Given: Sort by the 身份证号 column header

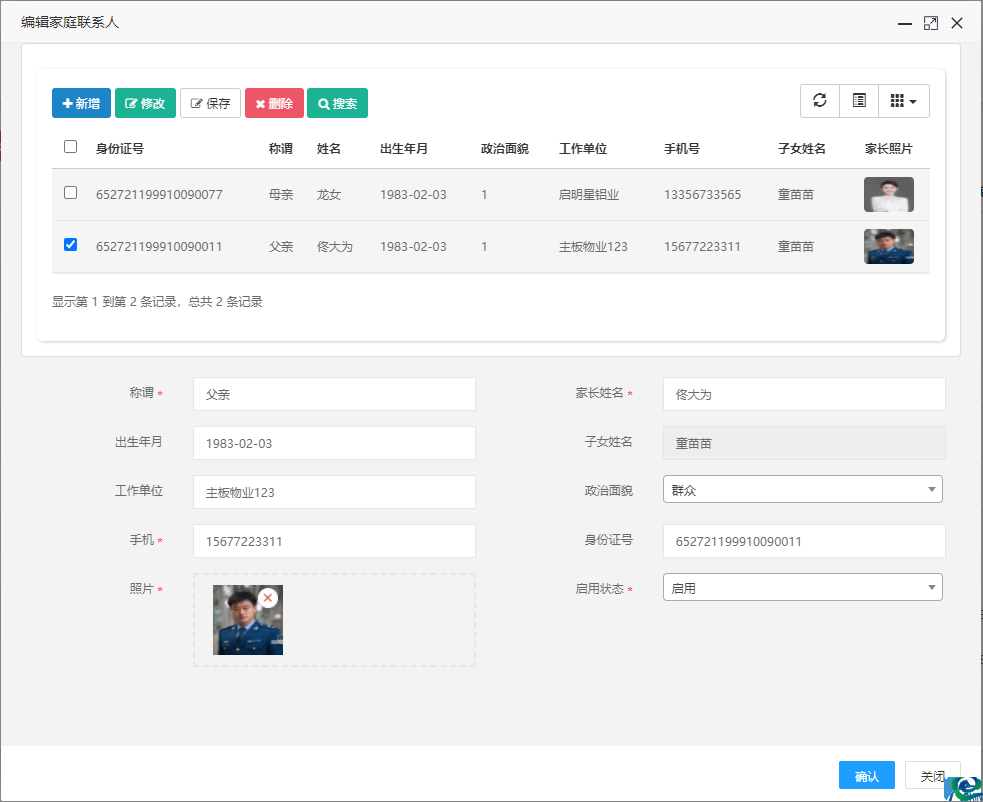Looking at the screenshot, I should 120,149.
